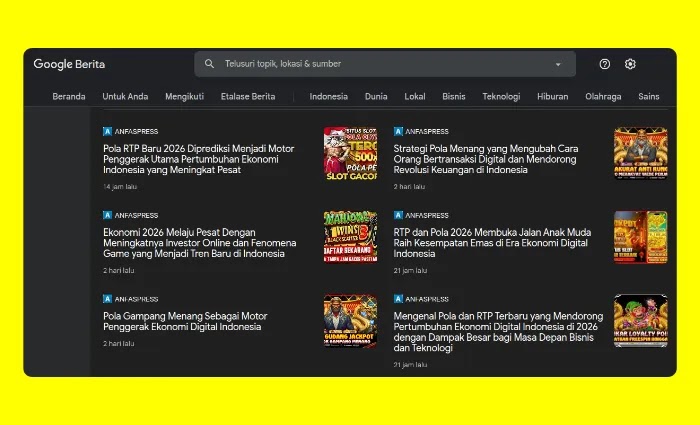Click the search magnifier icon
700x425 pixels.
[209, 64]
